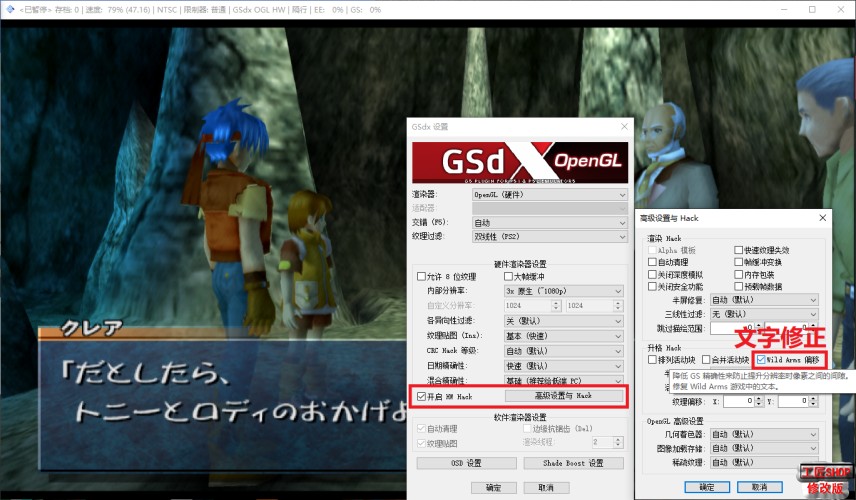Open the 半屏修复 dropdown

pyautogui.click(x=764, y=300)
